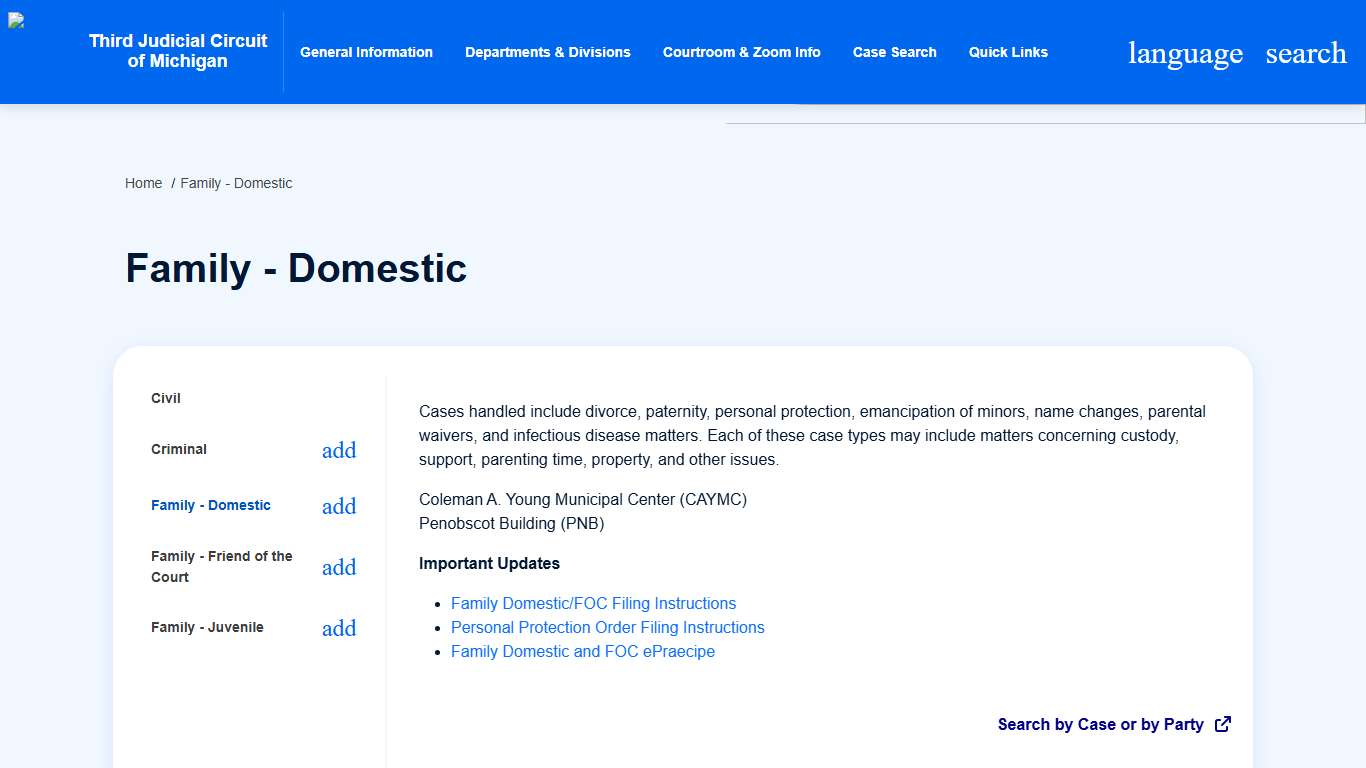The width and height of the screenshot is (1366, 768).
Task: Expand the Criminal sidebar section
Action: click(x=339, y=450)
